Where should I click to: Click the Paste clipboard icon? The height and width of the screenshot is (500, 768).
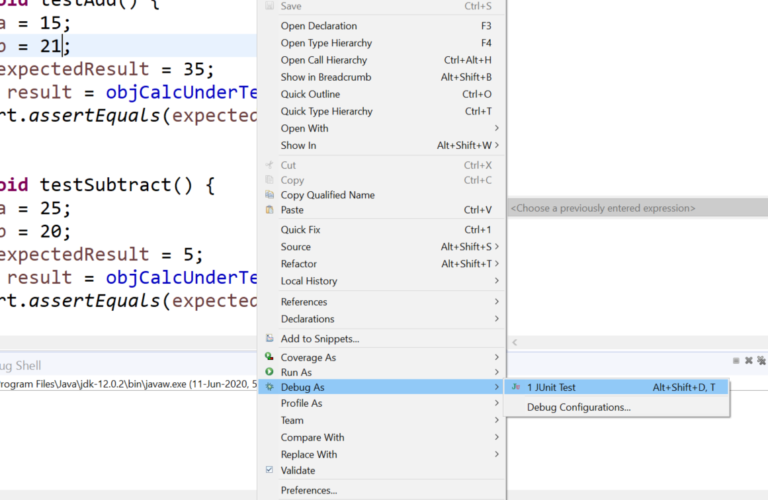269,210
